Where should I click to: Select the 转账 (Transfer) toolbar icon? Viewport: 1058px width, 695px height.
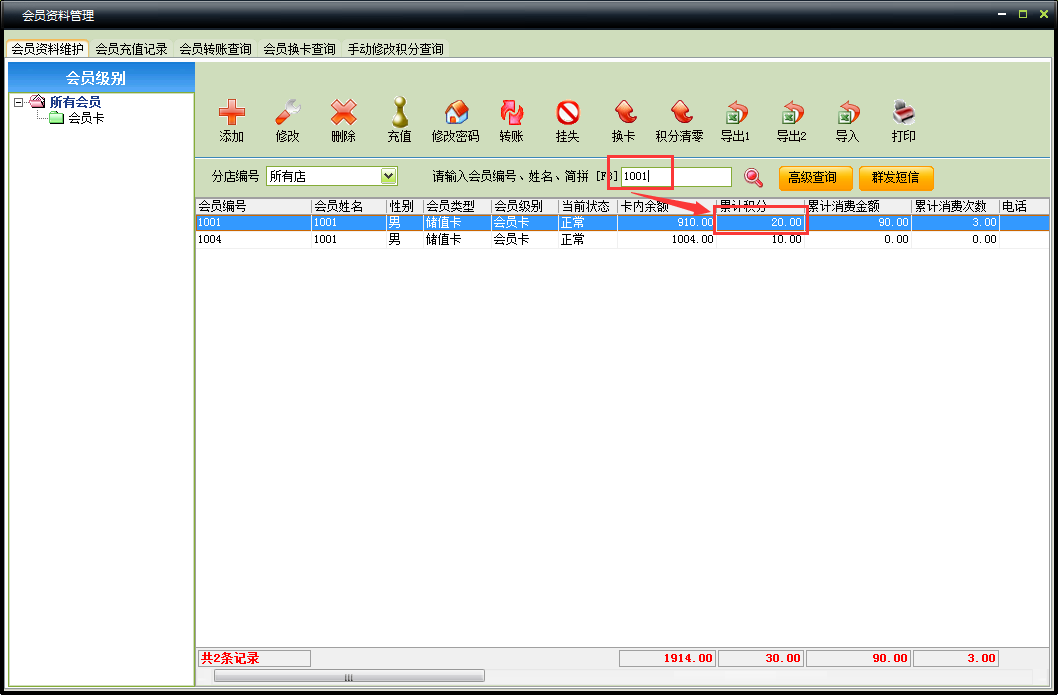pyautogui.click(x=511, y=113)
